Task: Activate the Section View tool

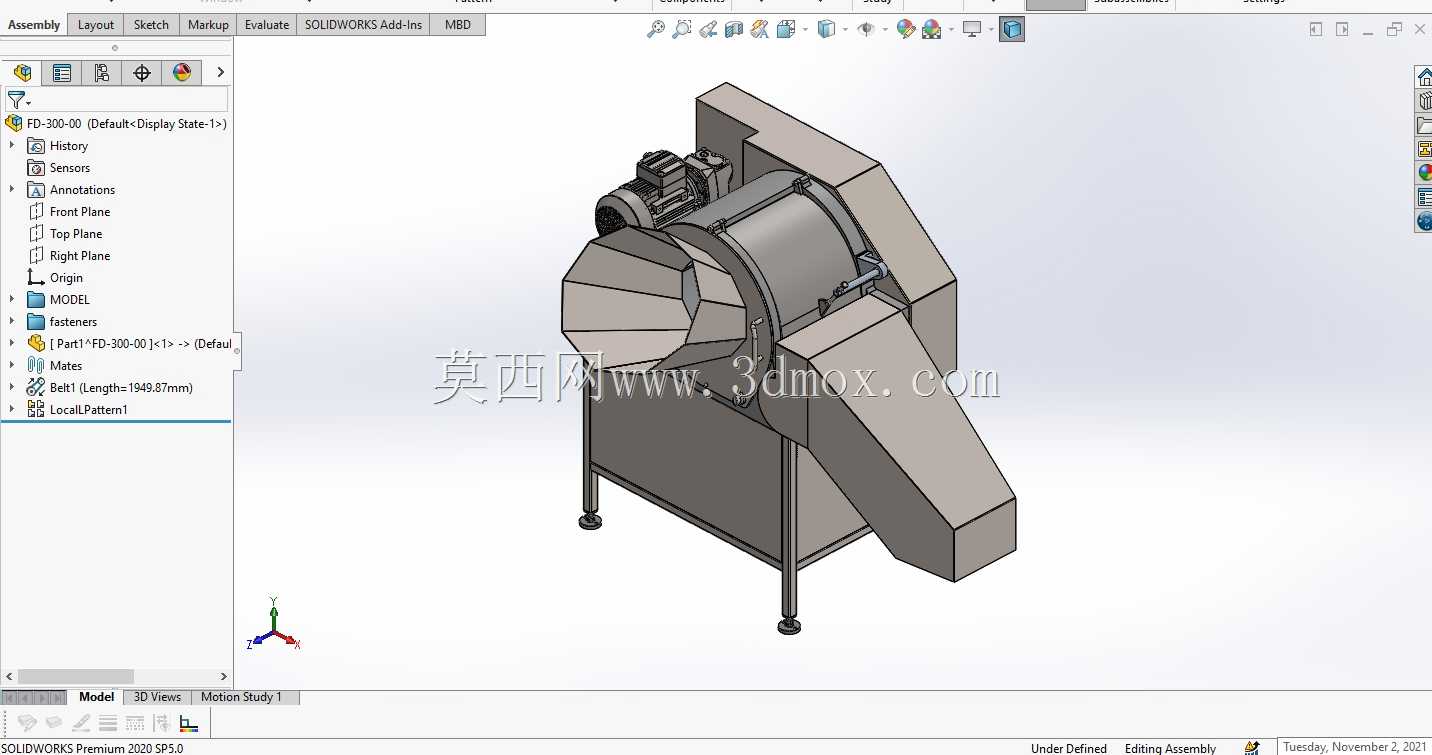Action: pos(734,30)
